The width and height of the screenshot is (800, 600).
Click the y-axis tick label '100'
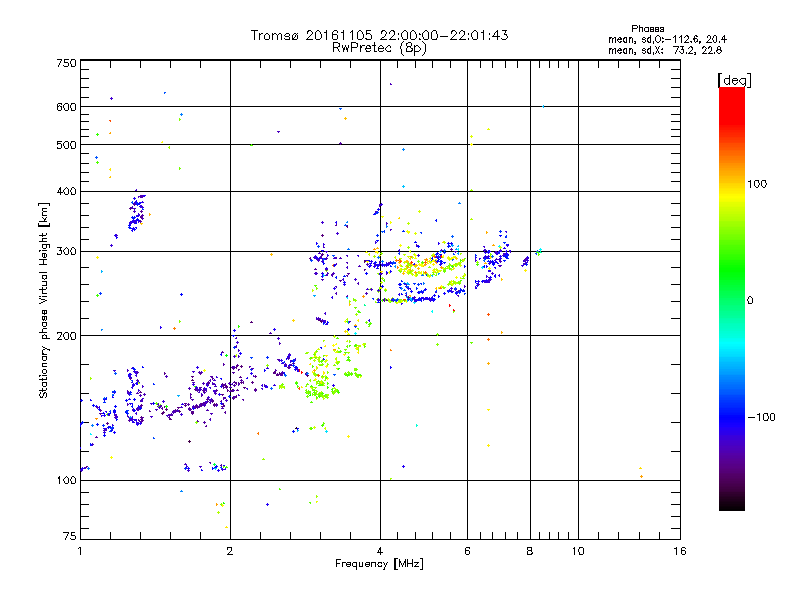click(66, 481)
